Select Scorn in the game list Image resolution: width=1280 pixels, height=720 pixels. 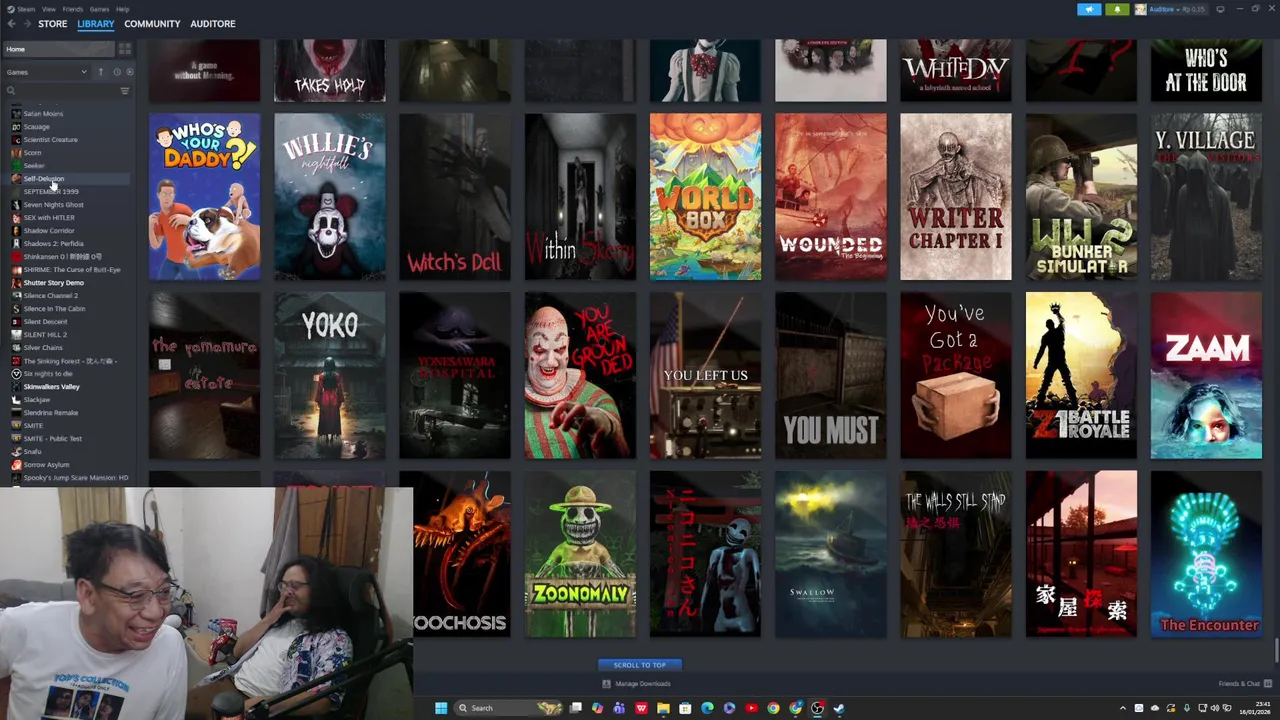32,153
